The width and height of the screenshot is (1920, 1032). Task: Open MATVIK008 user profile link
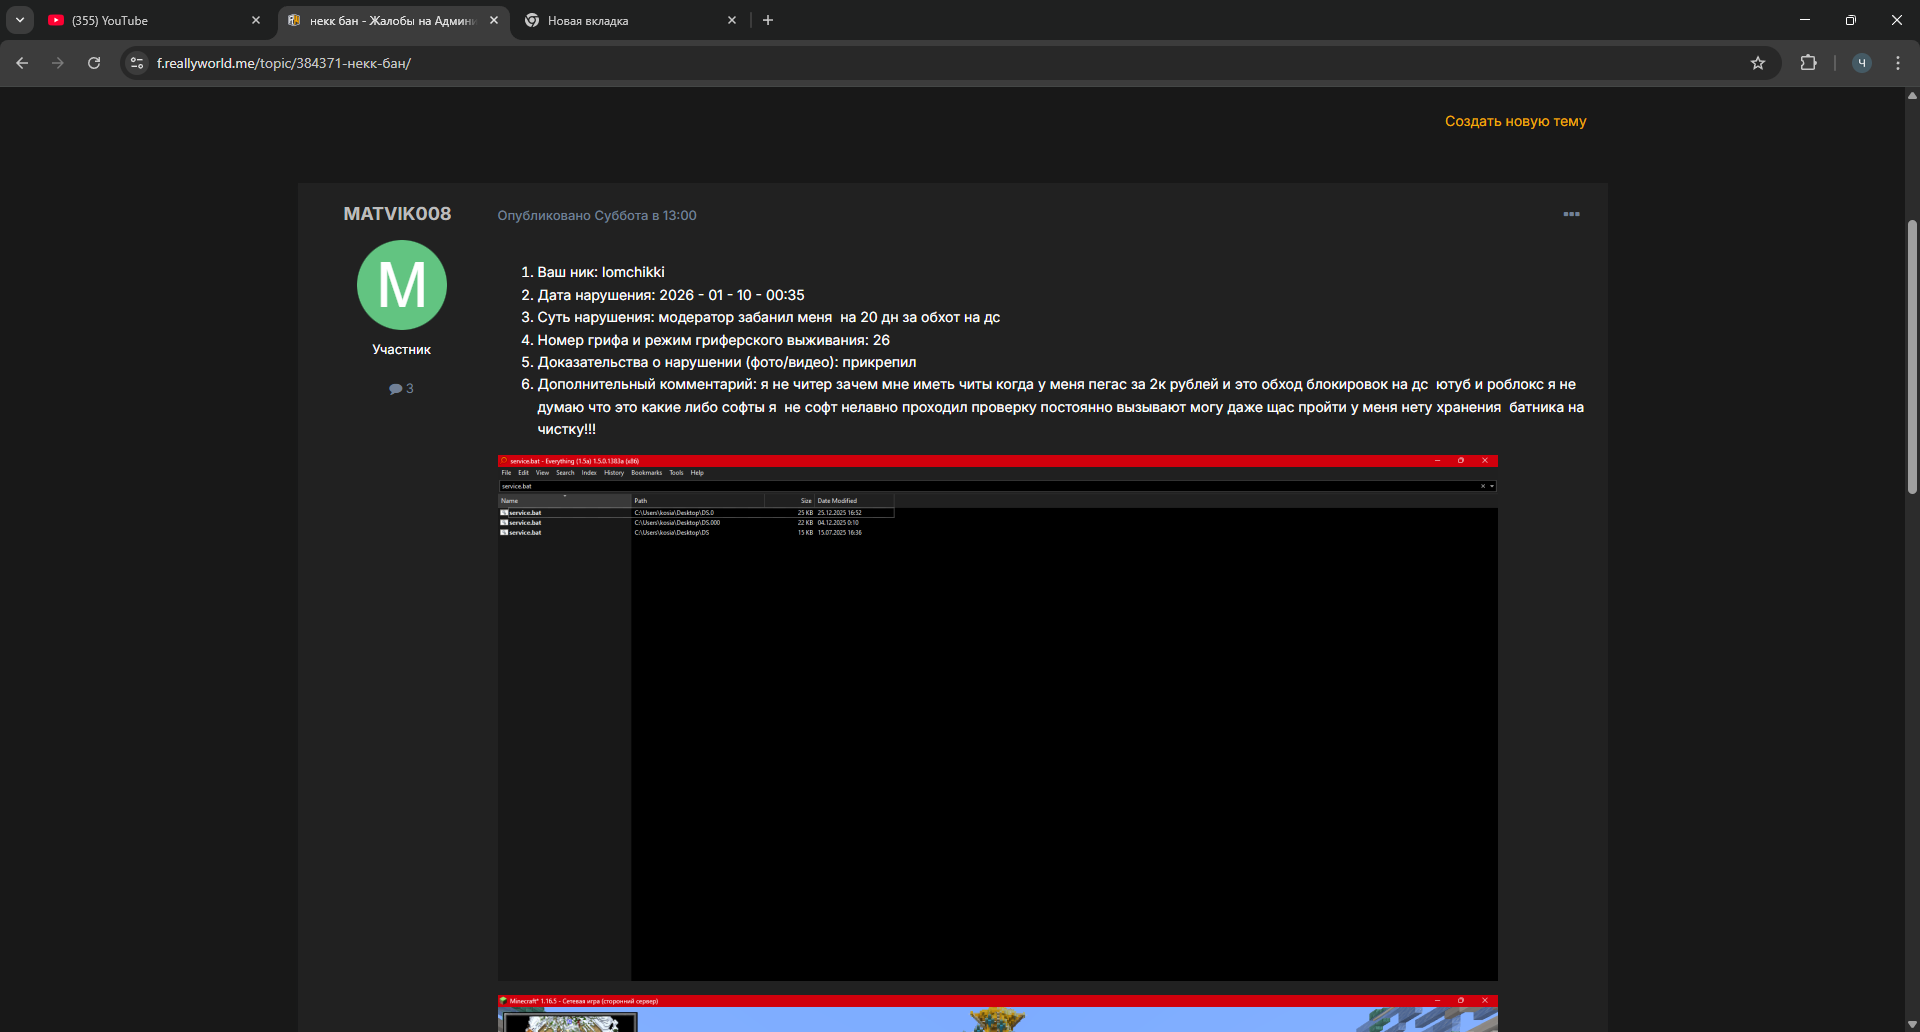pos(397,214)
